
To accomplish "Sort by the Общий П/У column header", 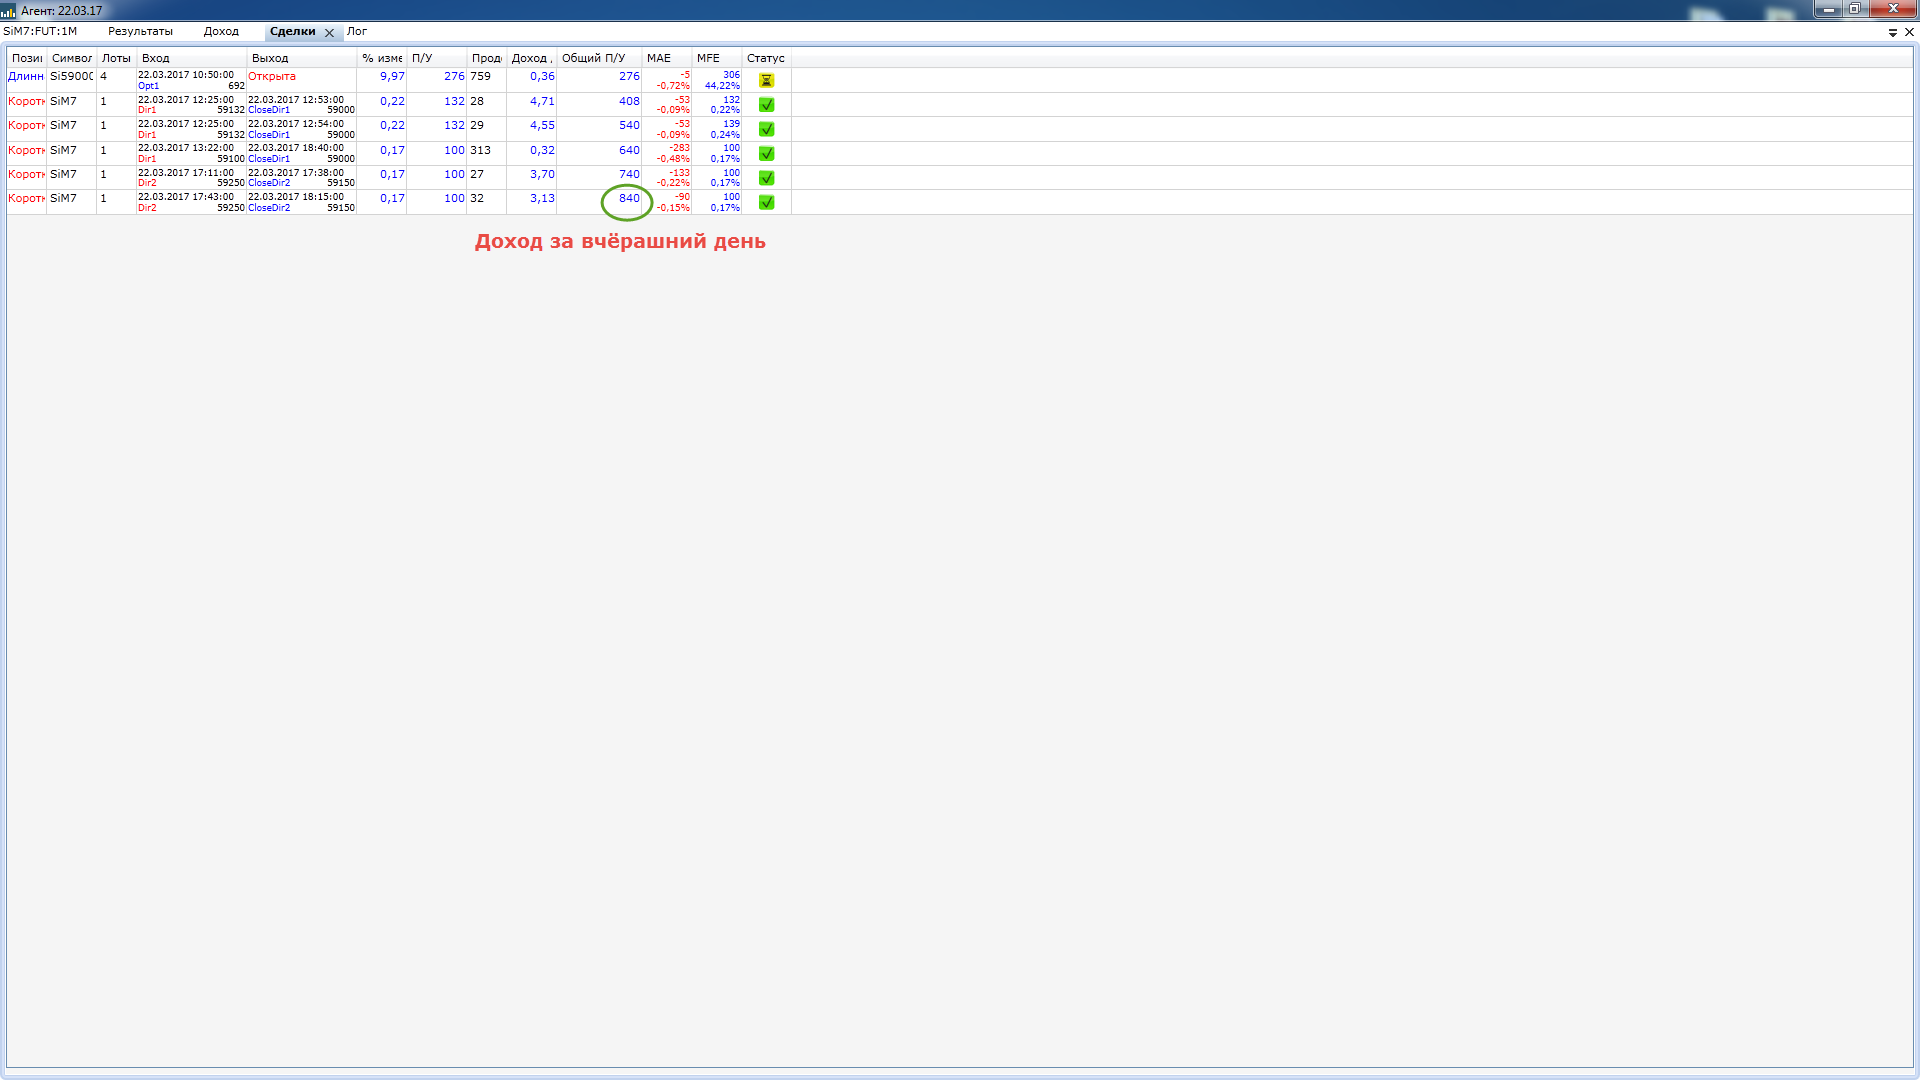I will [x=593, y=58].
